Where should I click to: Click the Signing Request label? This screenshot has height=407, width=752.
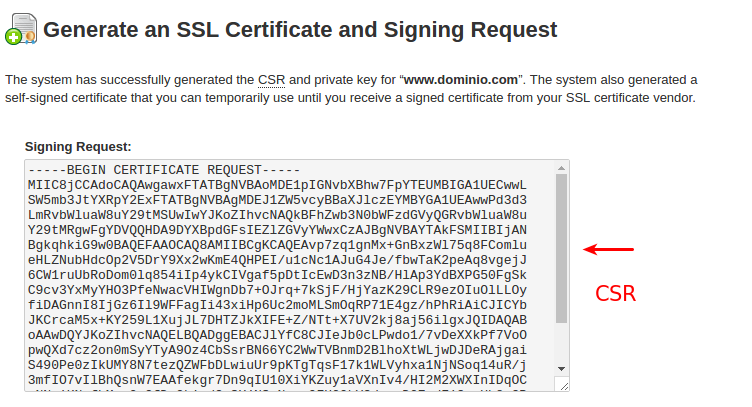78,147
